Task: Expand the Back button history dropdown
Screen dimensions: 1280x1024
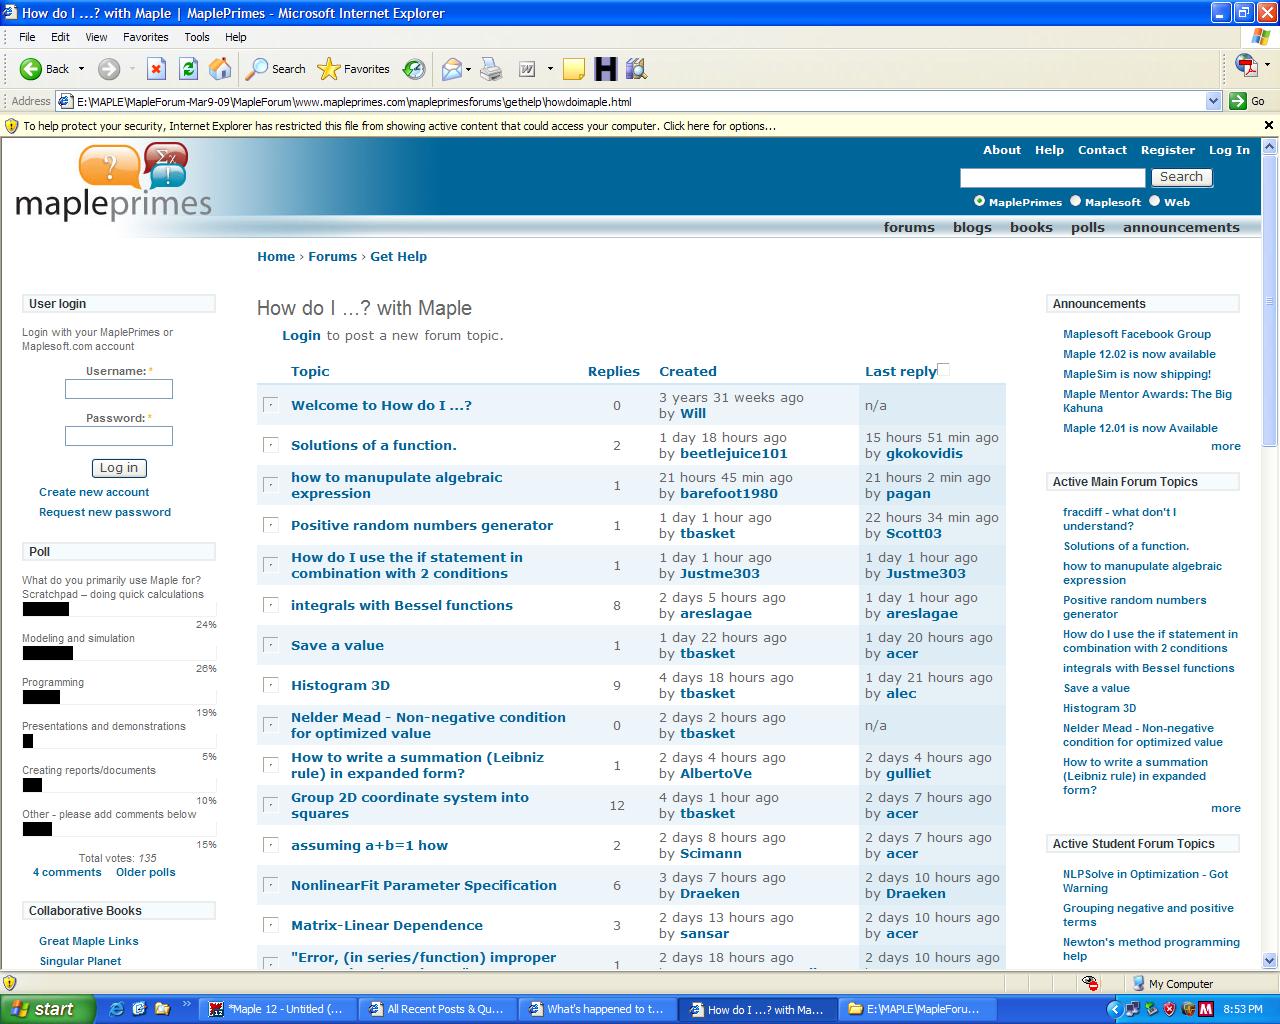Action: 82,69
